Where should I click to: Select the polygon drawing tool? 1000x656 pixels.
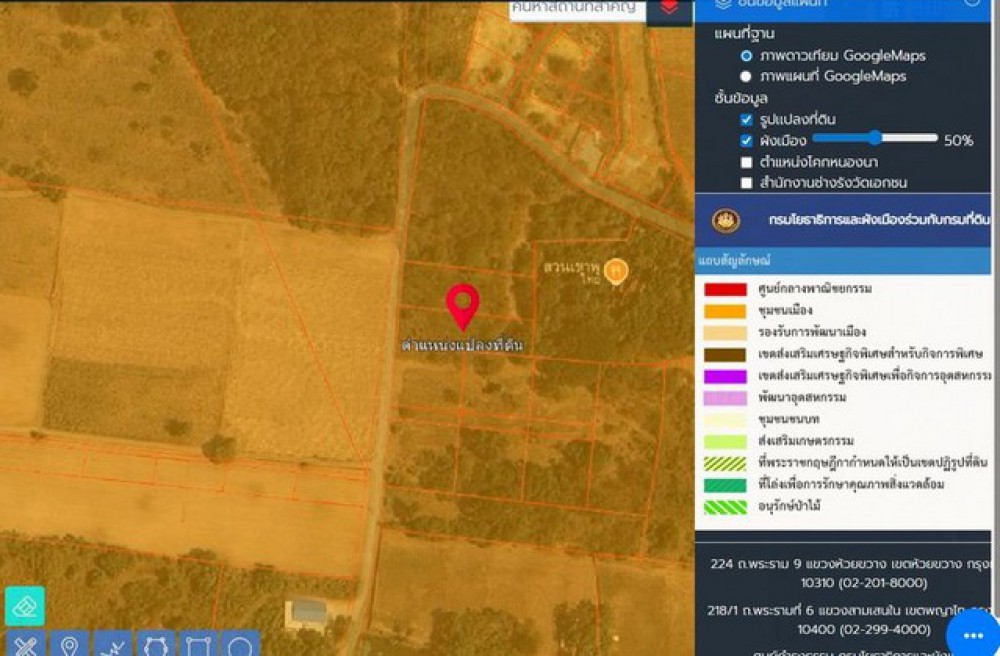[x=155, y=645]
